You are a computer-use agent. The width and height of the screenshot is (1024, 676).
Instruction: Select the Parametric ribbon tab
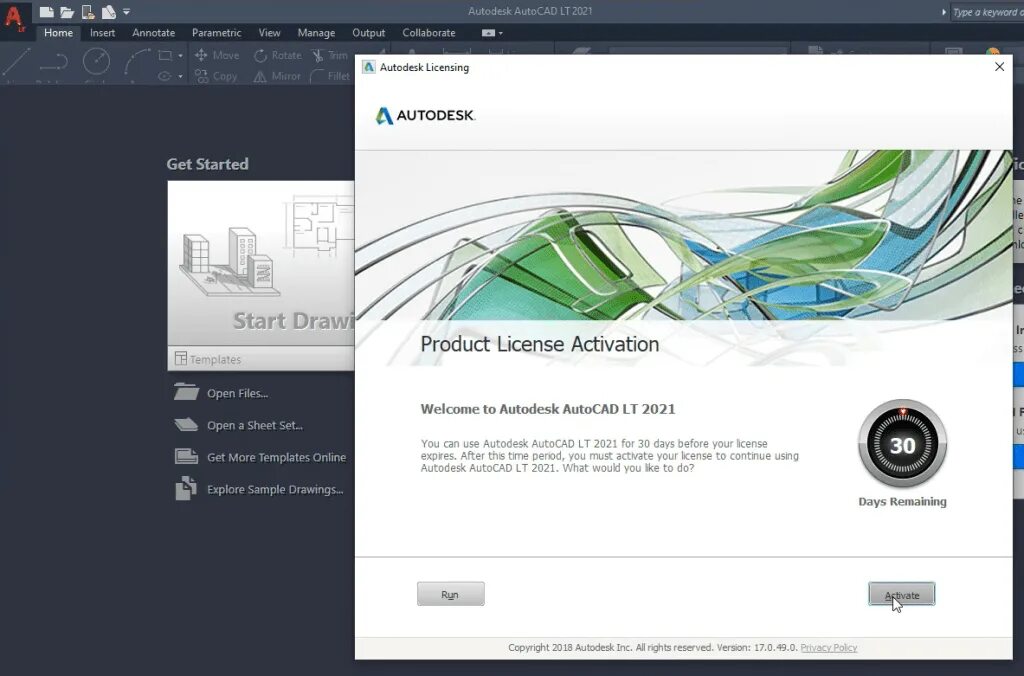coord(216,33)
